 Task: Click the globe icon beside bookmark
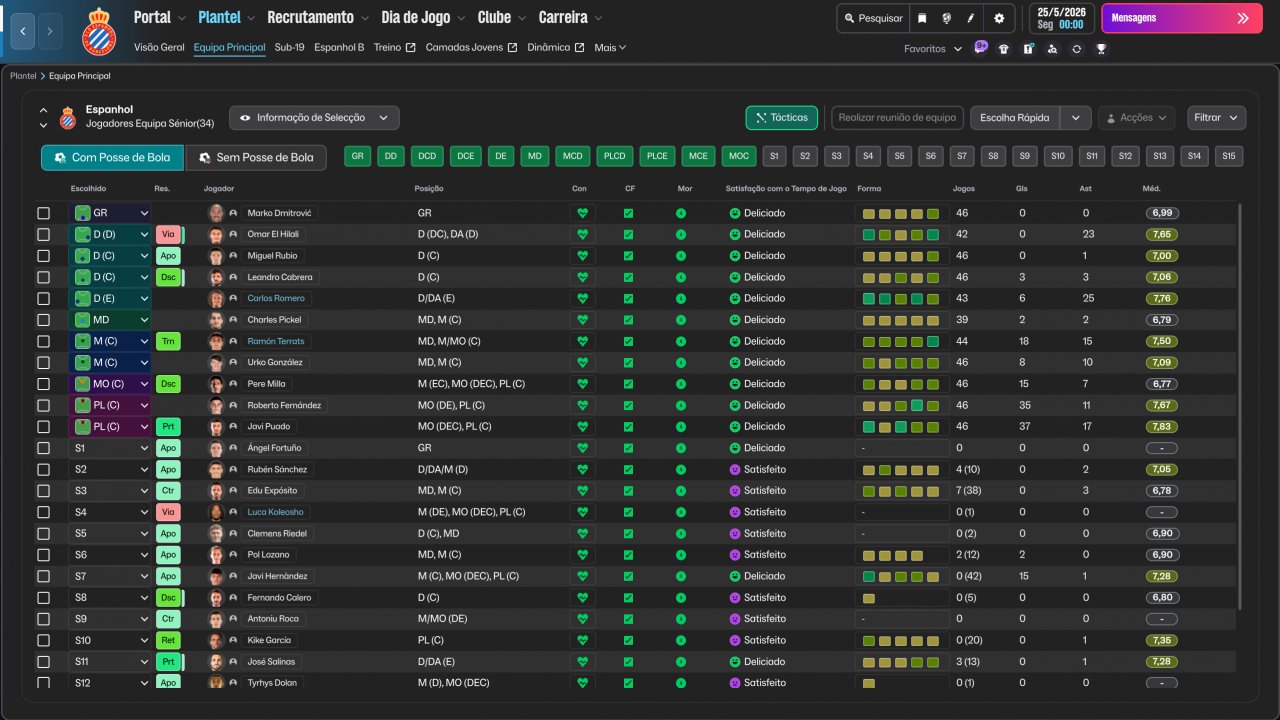tap(946, 18)
